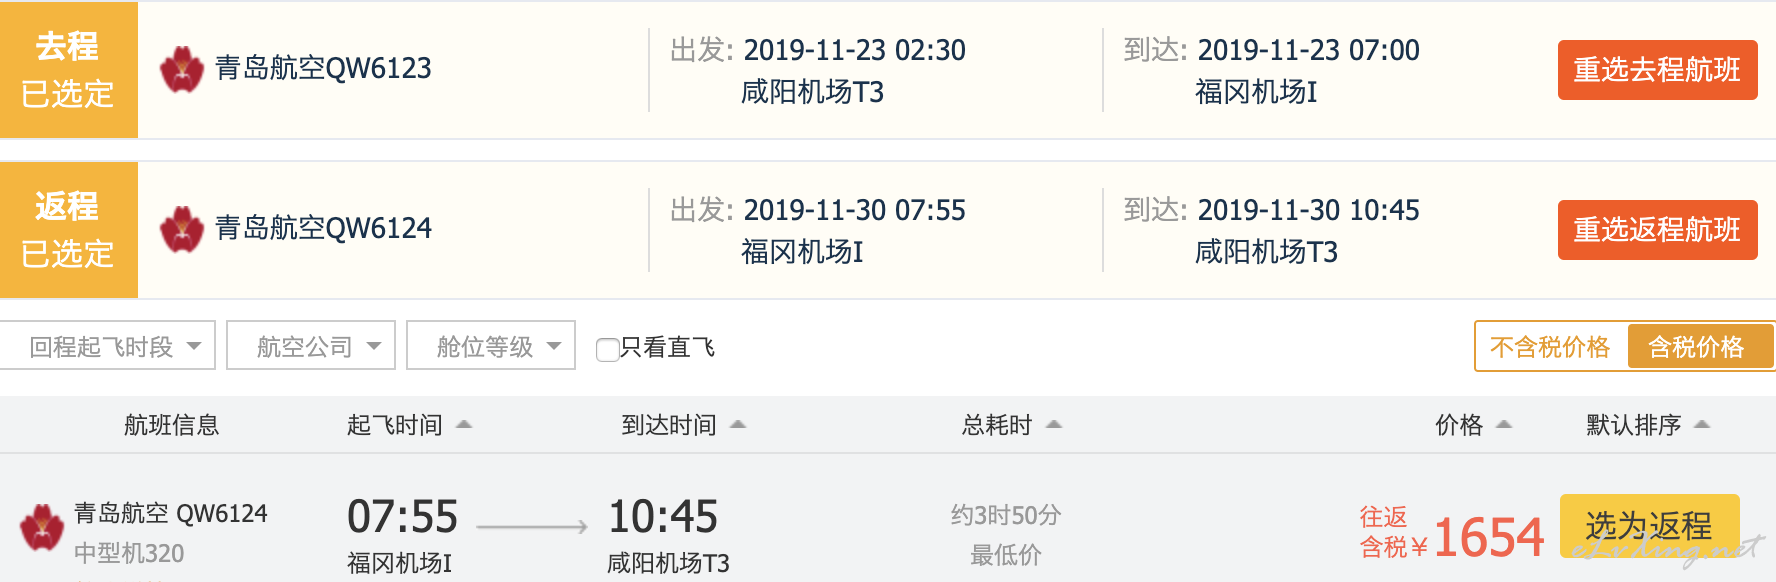Click Qingdao Airlines logo on outbound QW6123
The height and width of the screenshot is (582, 1776).
point(182,69)
